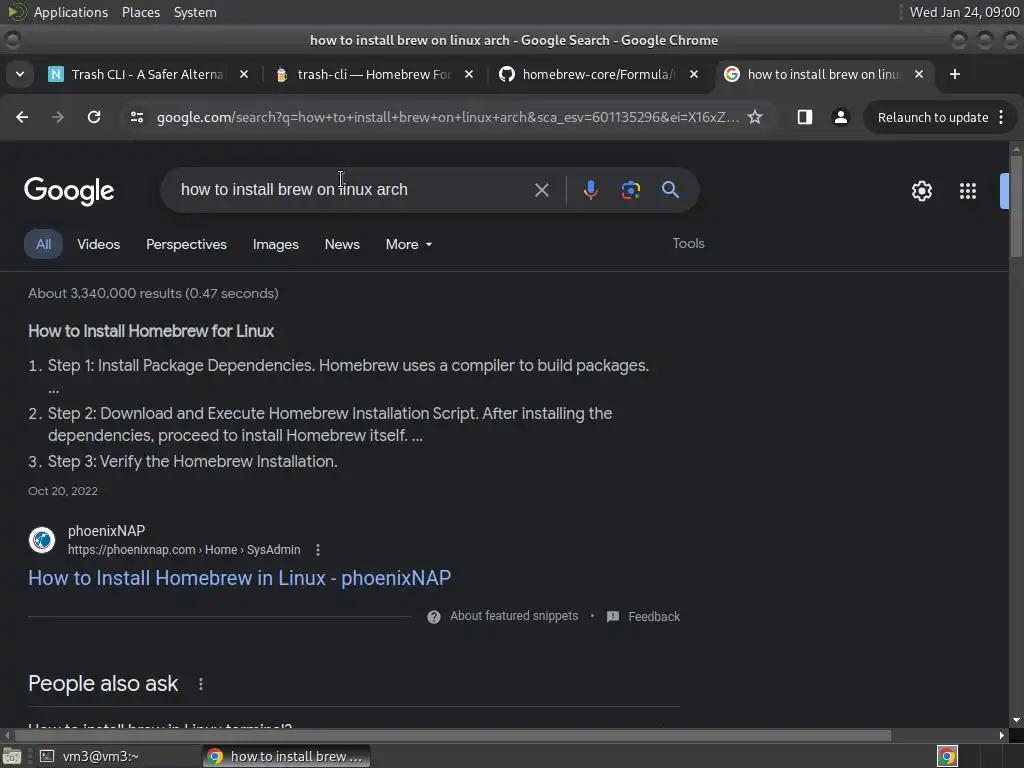Expand the More search filters

pos(409,244)
